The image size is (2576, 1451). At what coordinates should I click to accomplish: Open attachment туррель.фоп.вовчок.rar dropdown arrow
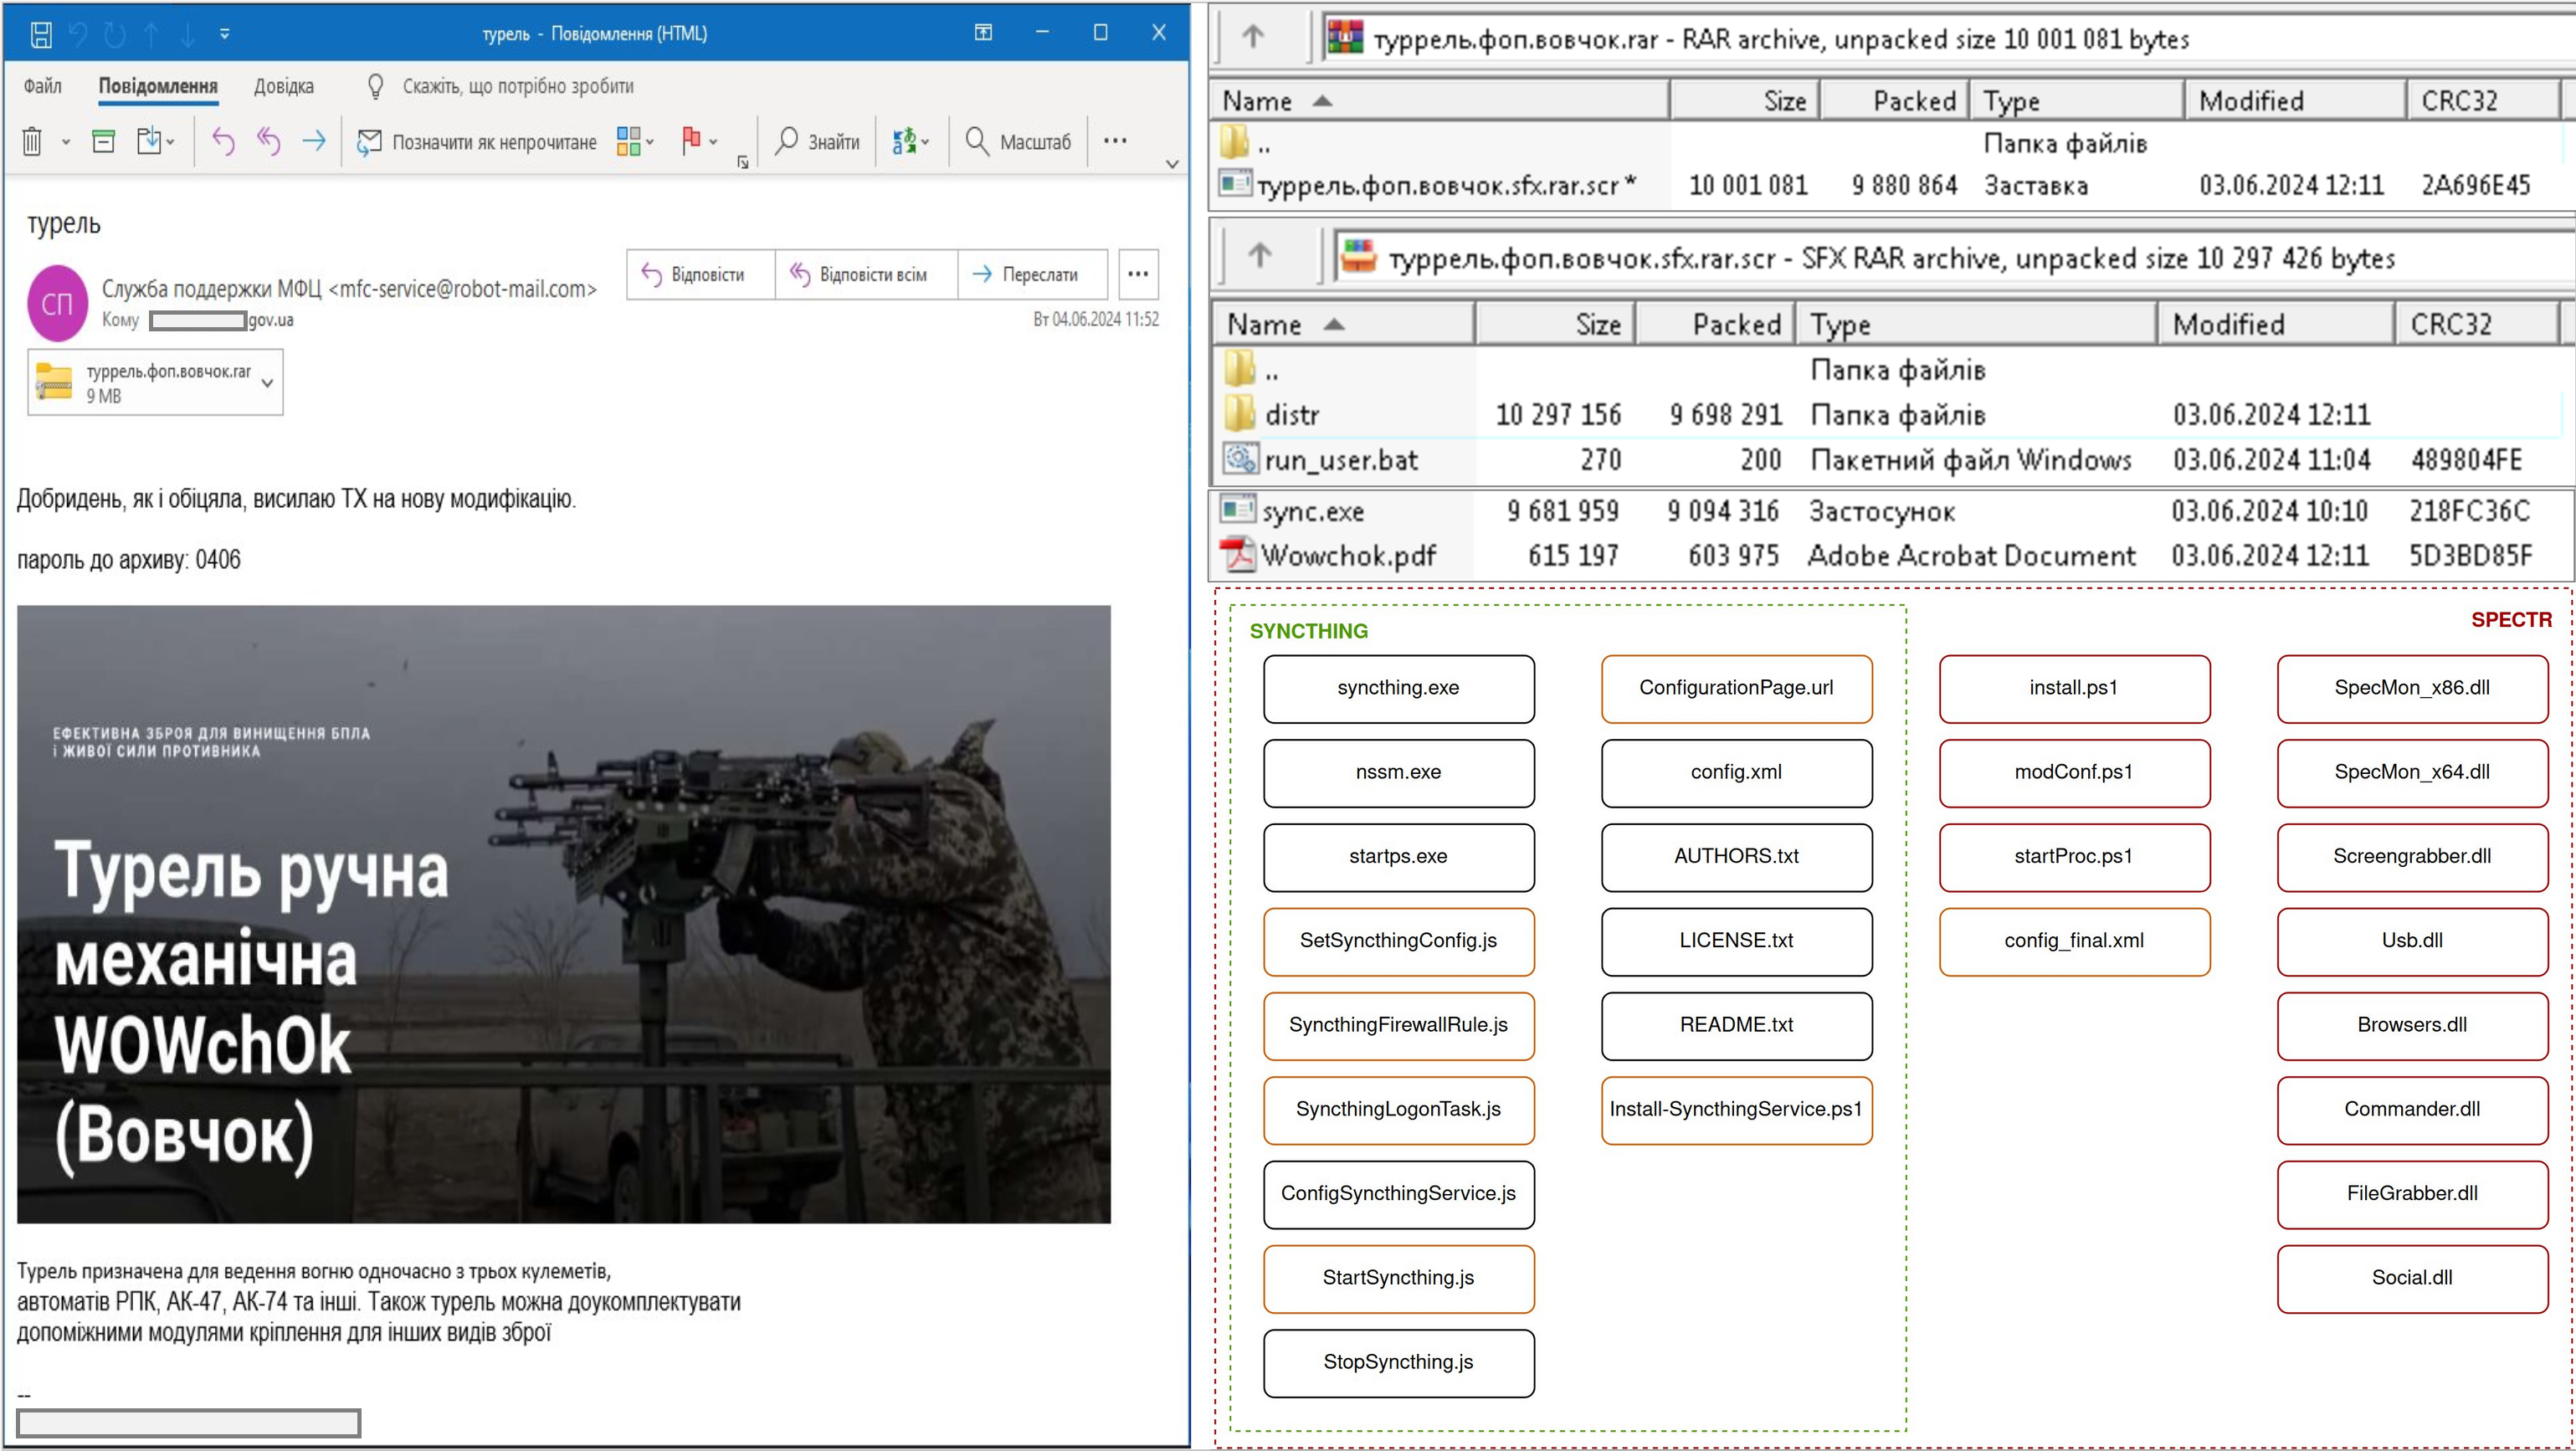click(267, 383)
